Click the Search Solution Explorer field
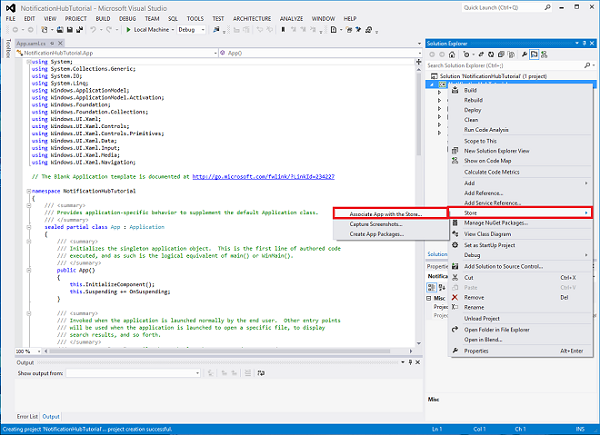Viewport: 600px width, 435px height. (504, 65)
